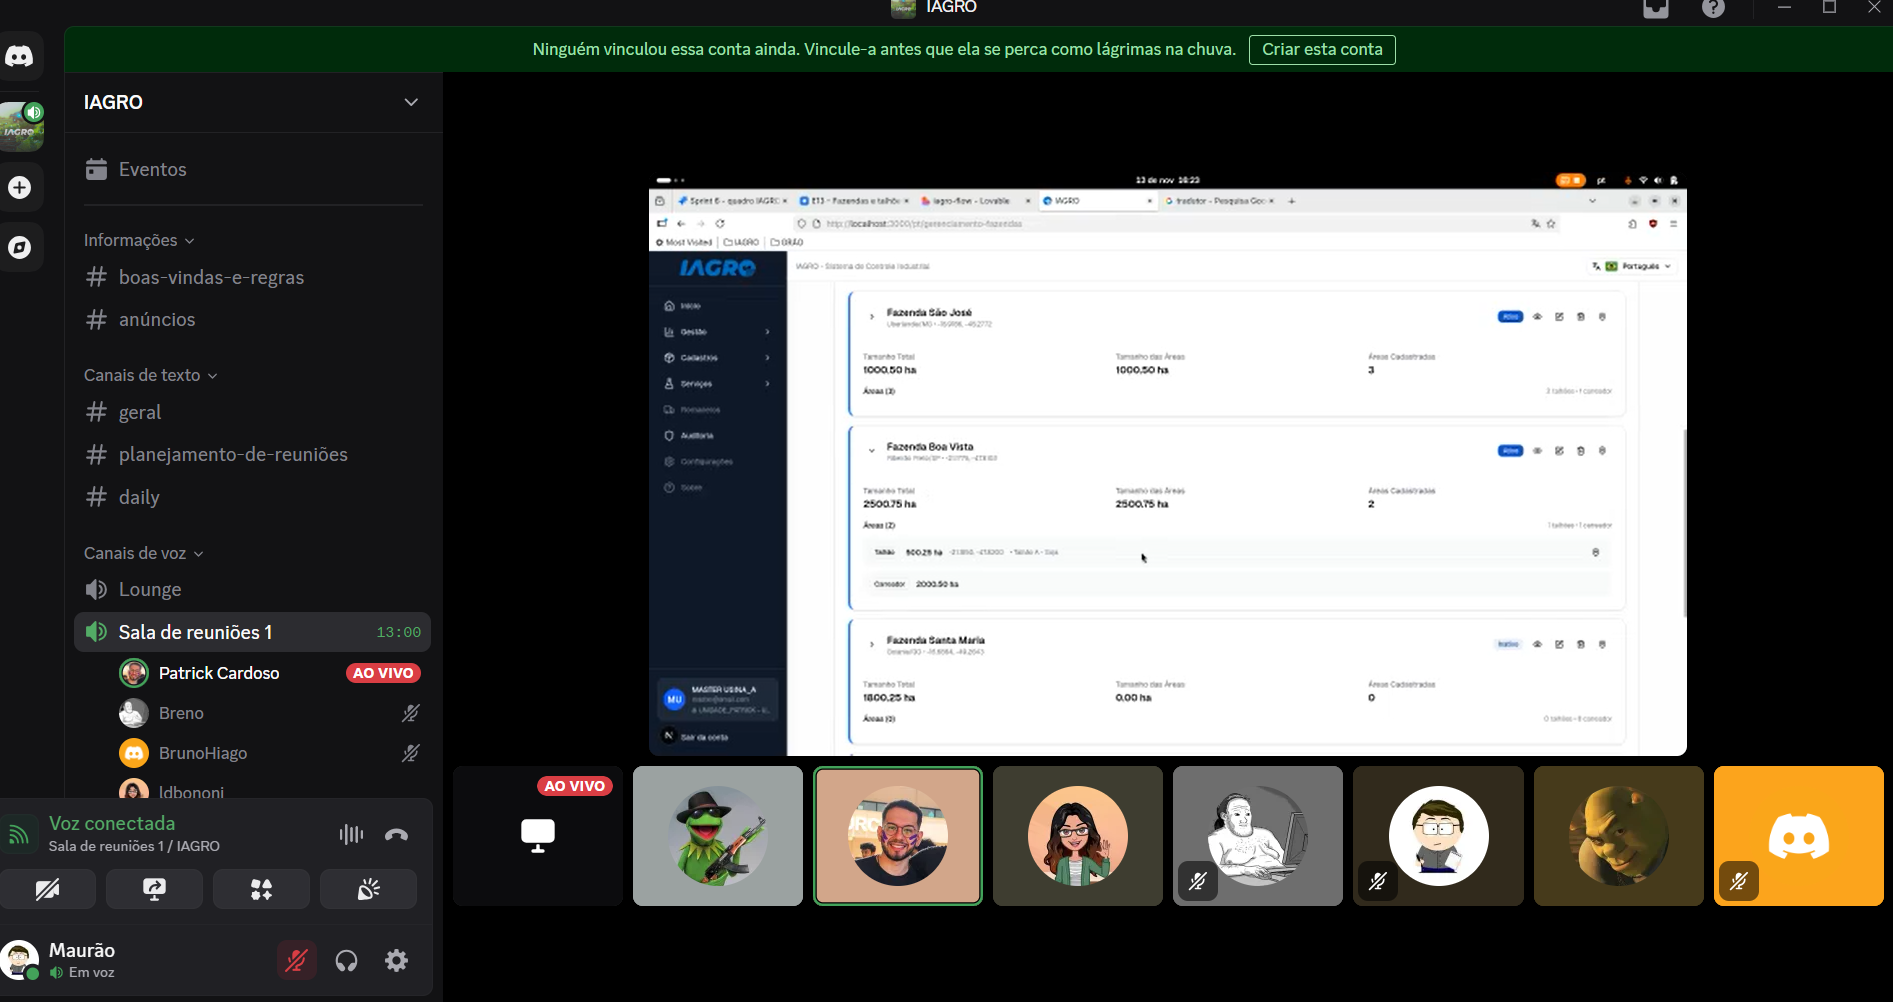
Task: Collapse the Canais de texto category
Action: 150,375
